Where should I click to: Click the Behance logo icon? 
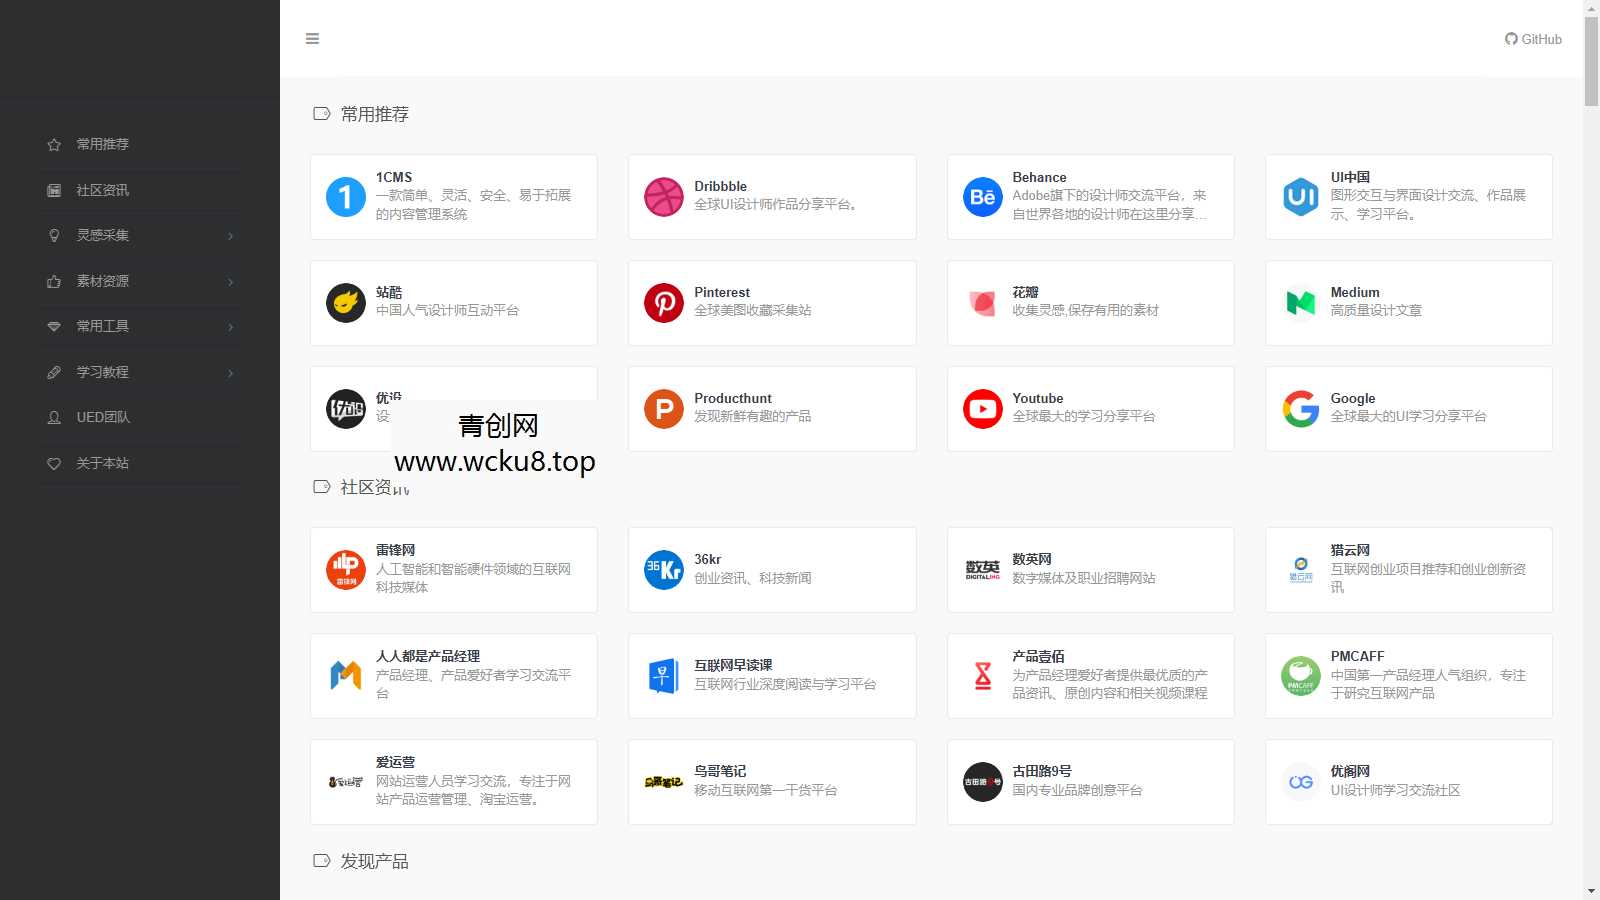(x=982, y=196)
